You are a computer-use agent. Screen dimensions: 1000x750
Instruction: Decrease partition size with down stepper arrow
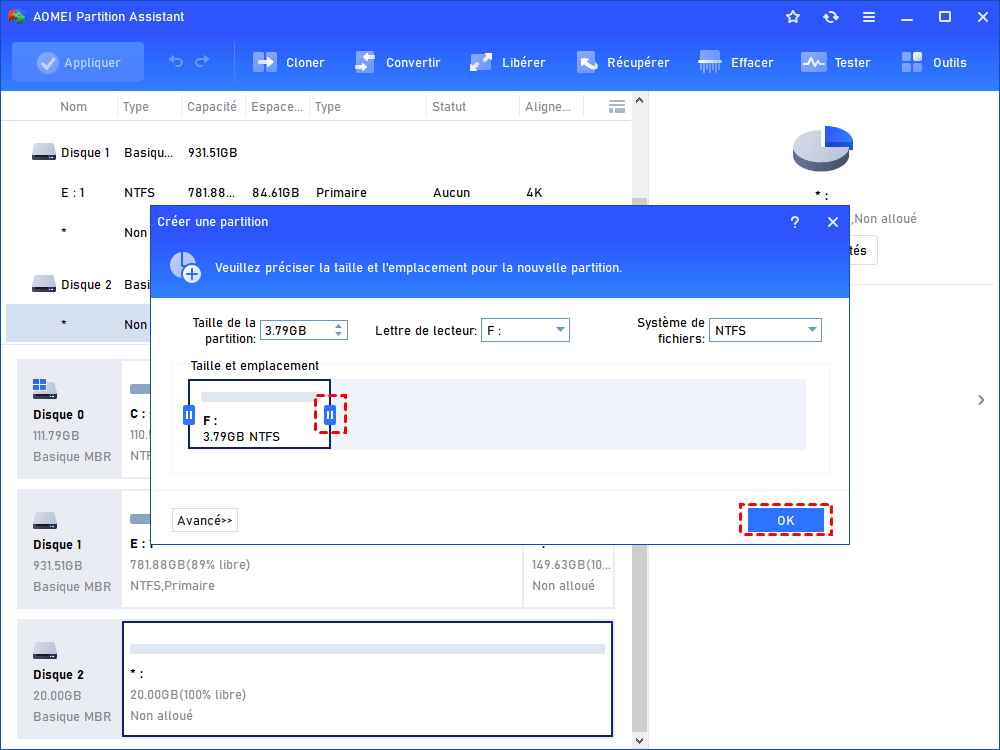(339, 335)
